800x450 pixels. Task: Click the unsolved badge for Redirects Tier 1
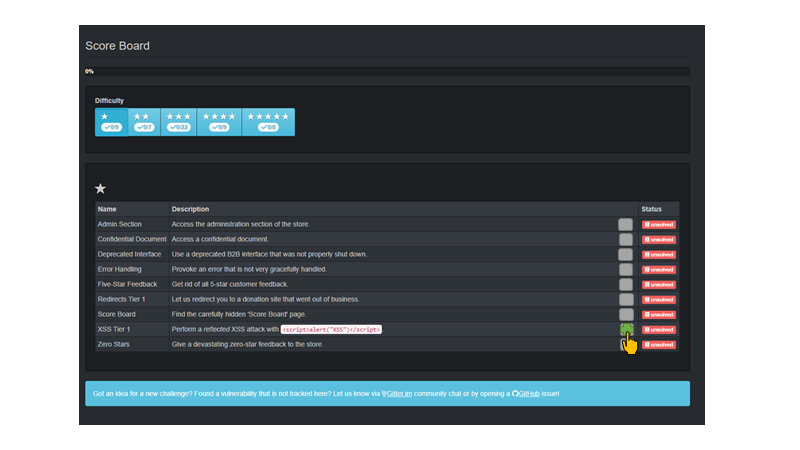tap(659, 299)
